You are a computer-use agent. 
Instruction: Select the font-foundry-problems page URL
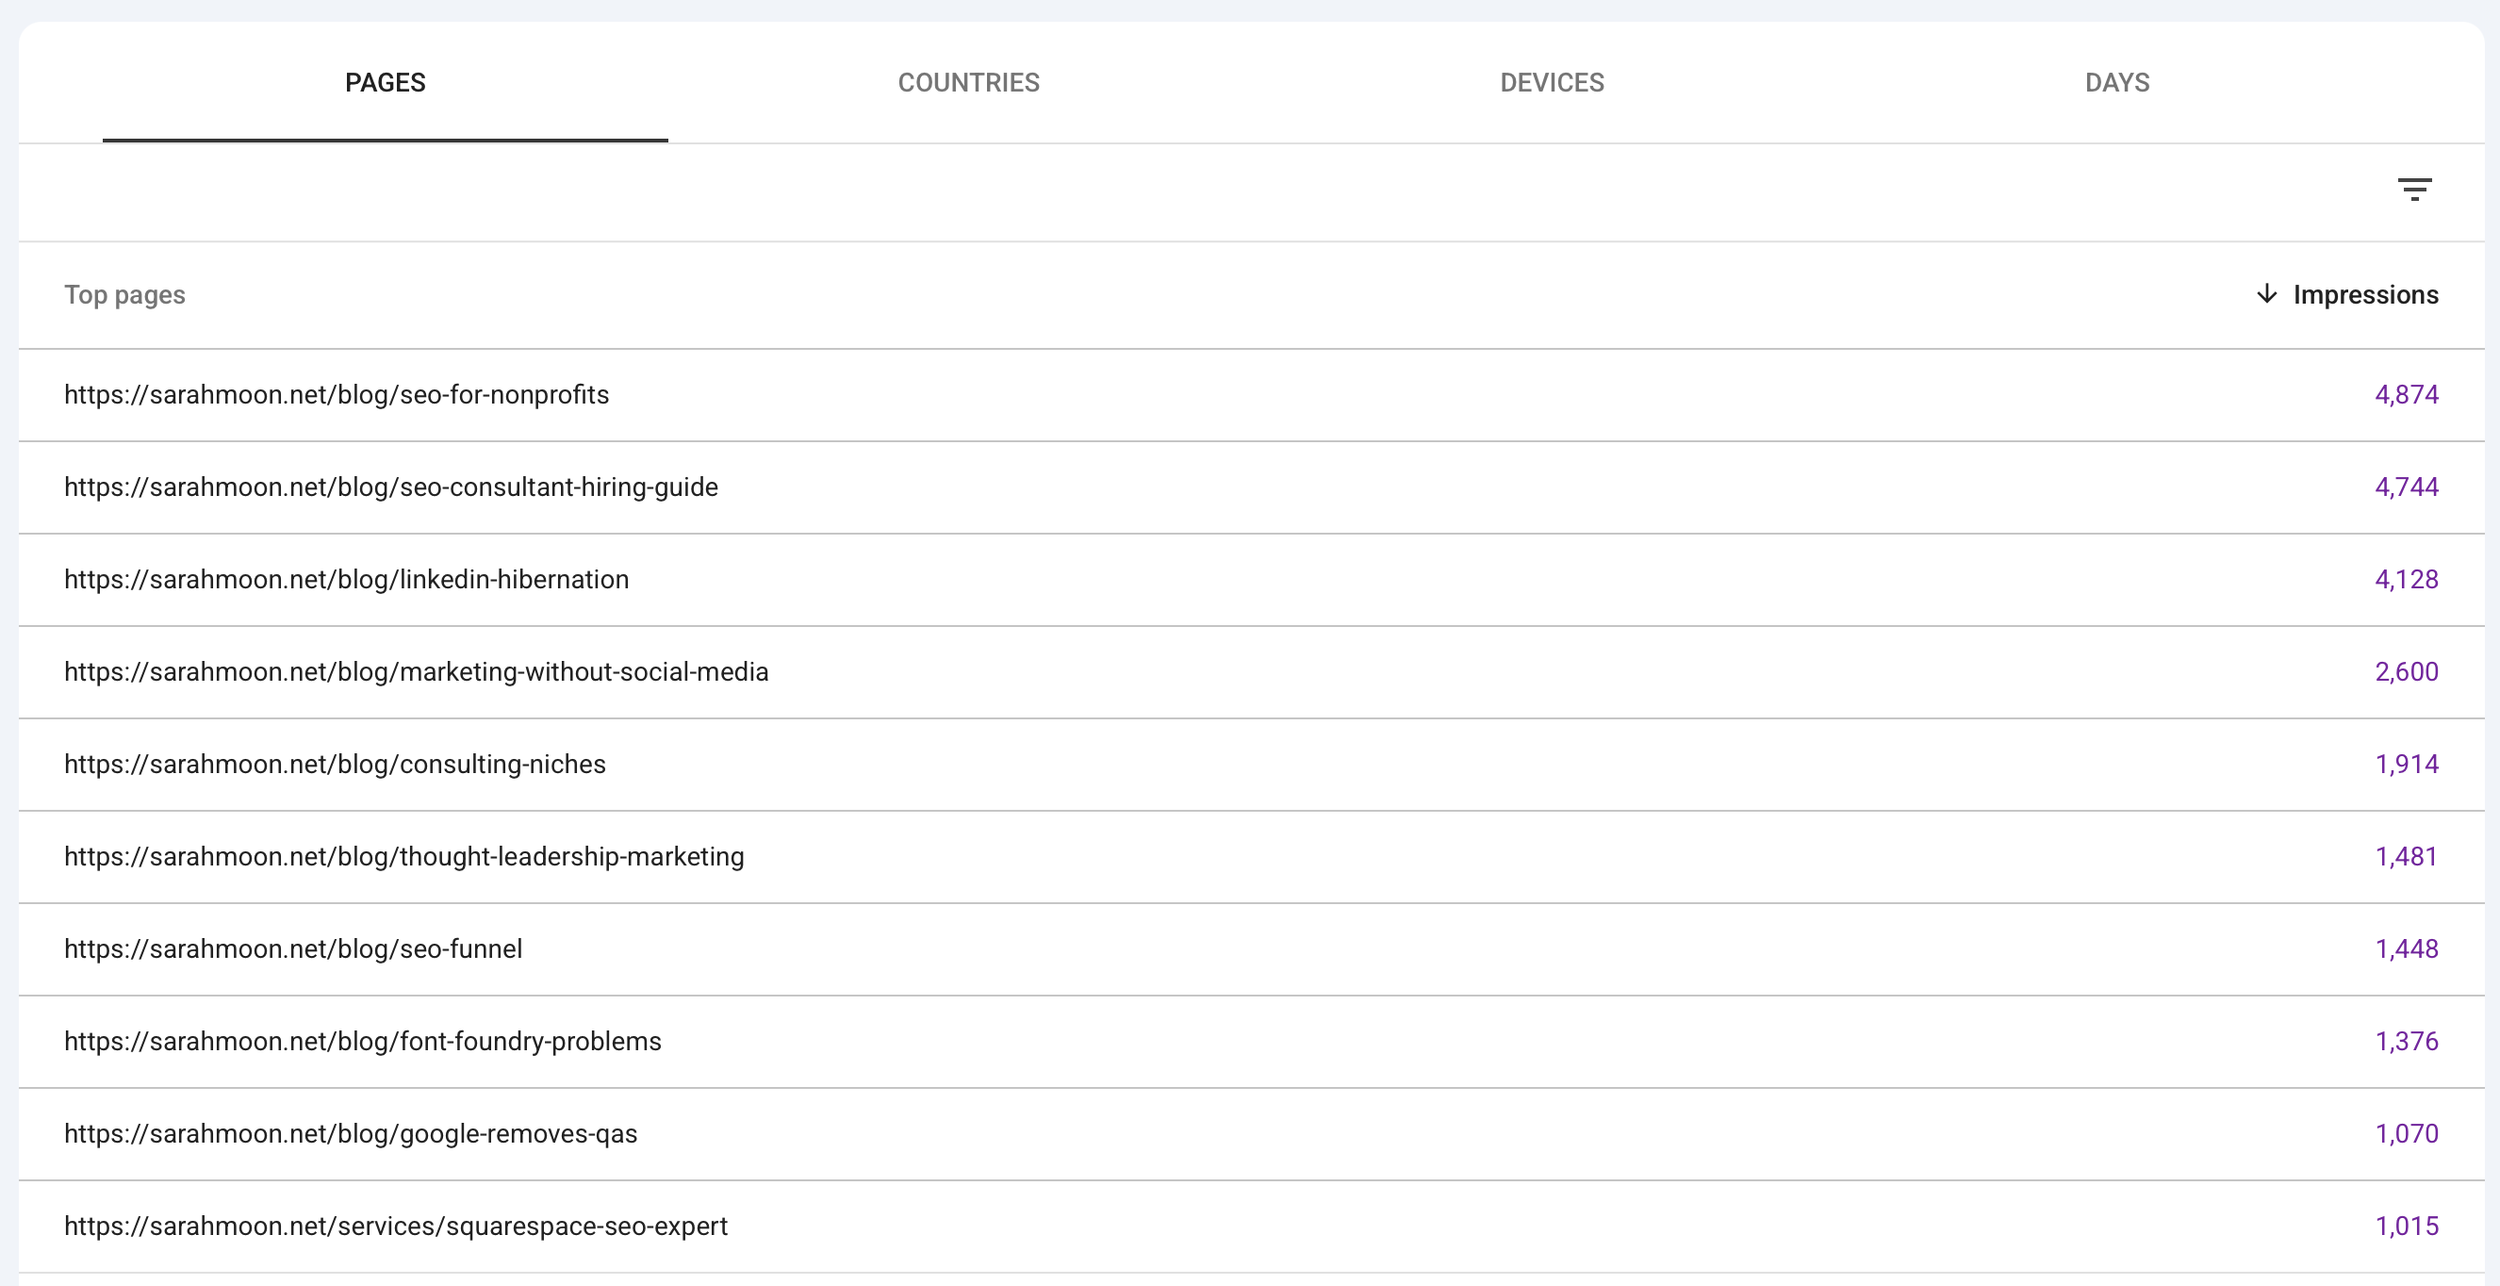[363, 1042]
